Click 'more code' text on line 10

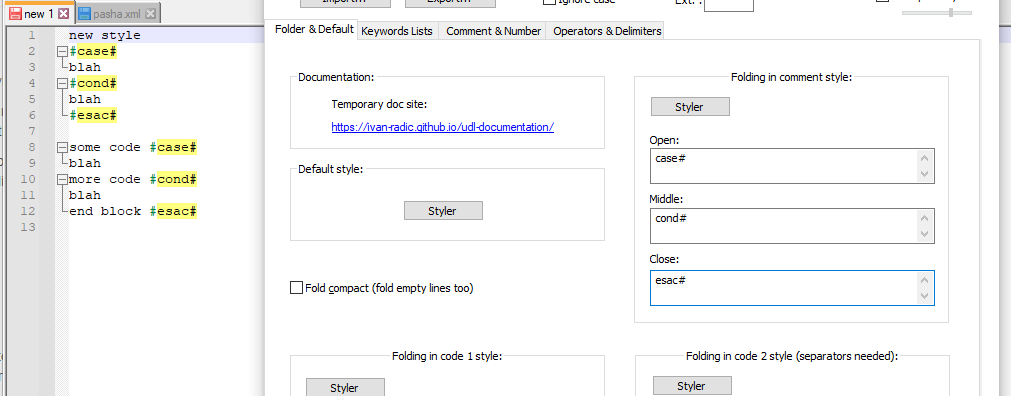[x=104, y=179]
